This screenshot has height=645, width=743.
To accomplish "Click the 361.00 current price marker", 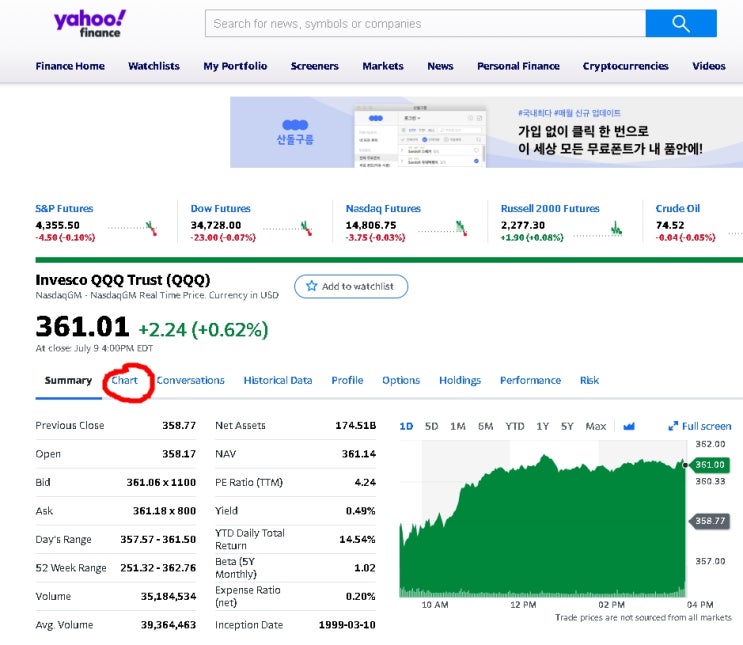I will (709, 465).
